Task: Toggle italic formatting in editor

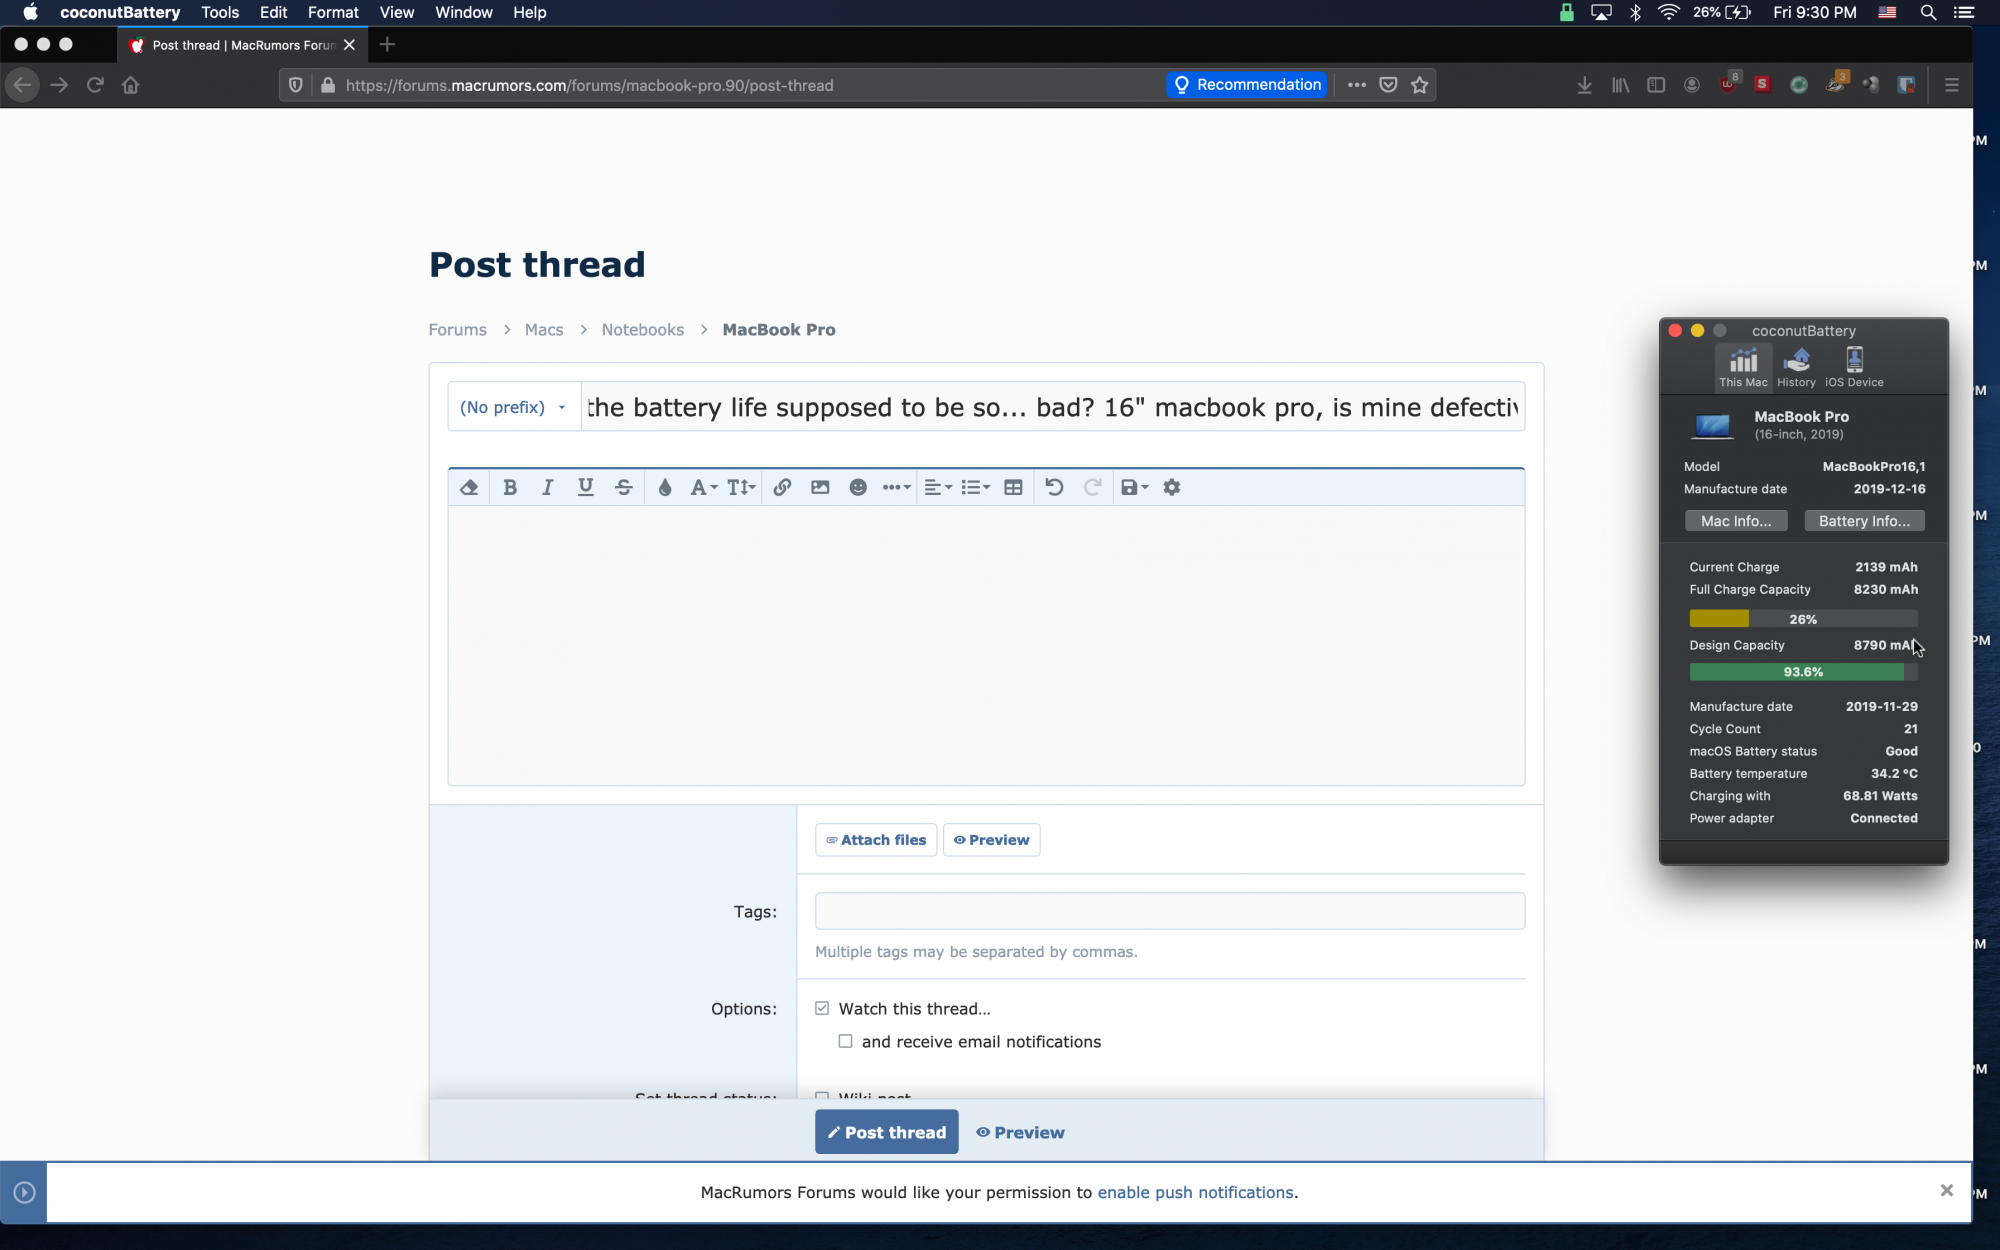Action: point(547,487)
